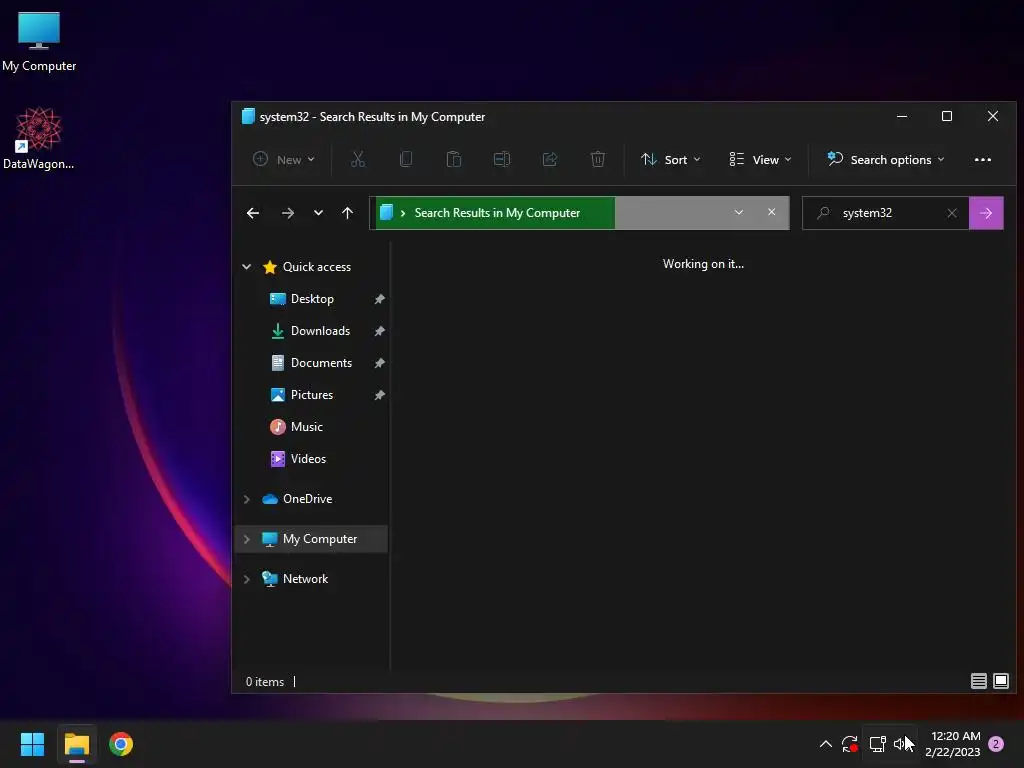
Task: Click the Paste clipboard icon
Action: tap(453, 159)
